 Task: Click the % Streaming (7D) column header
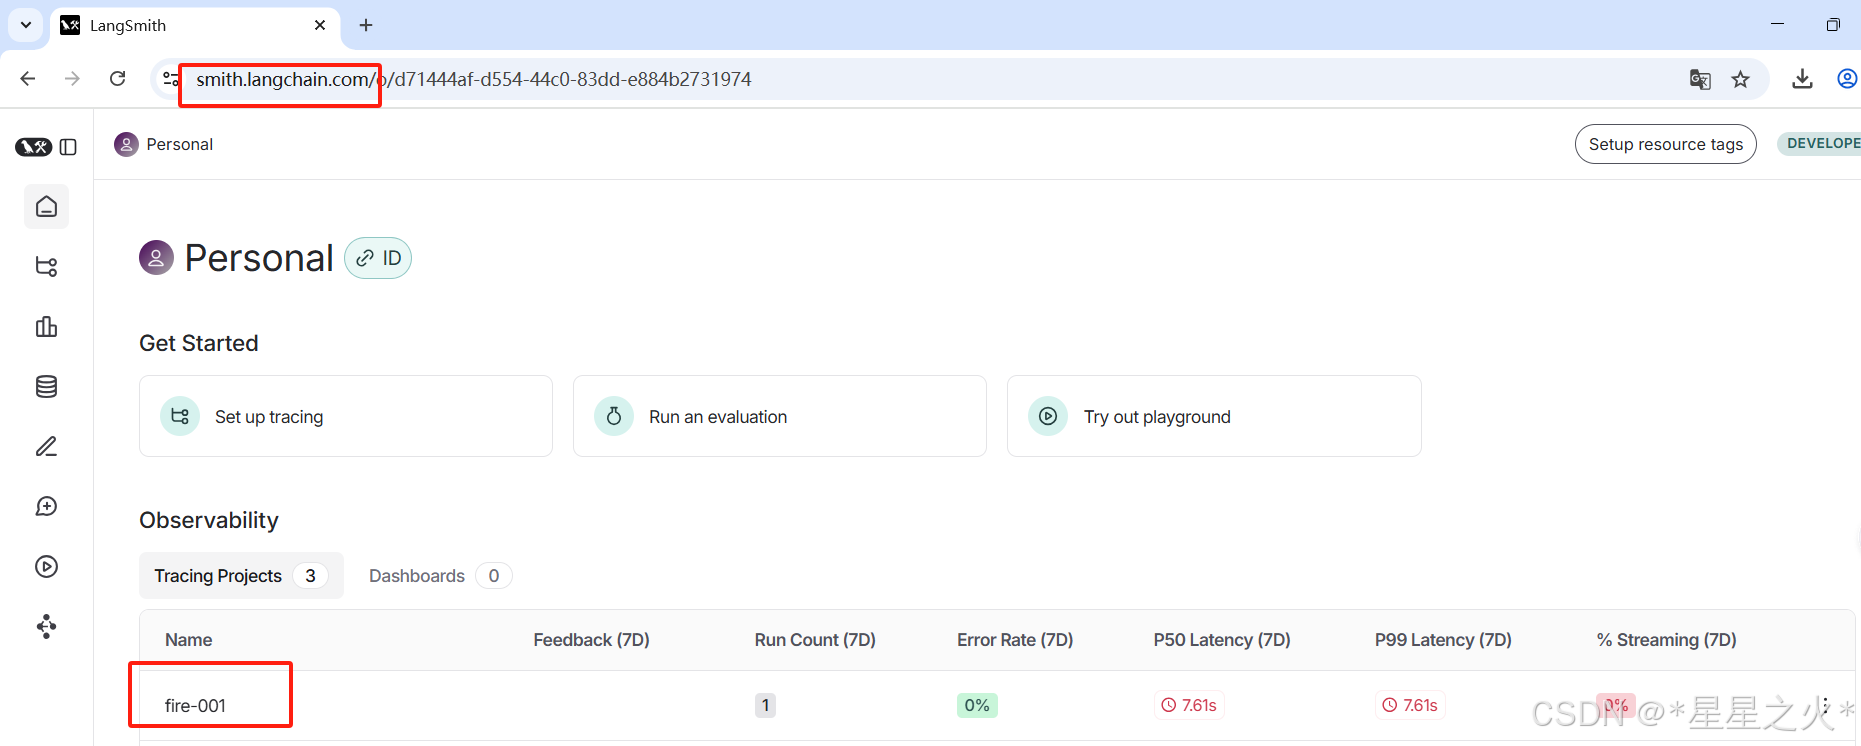tap(1666, 640)
